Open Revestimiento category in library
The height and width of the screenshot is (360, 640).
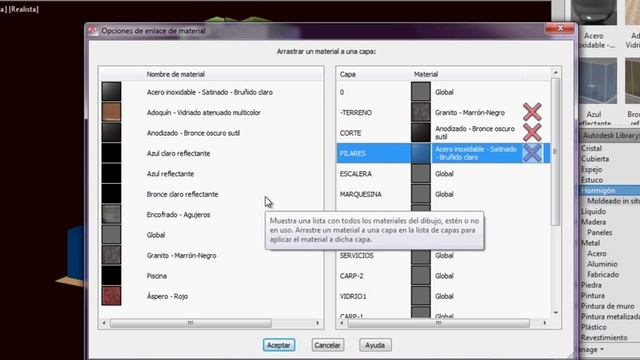604,338
